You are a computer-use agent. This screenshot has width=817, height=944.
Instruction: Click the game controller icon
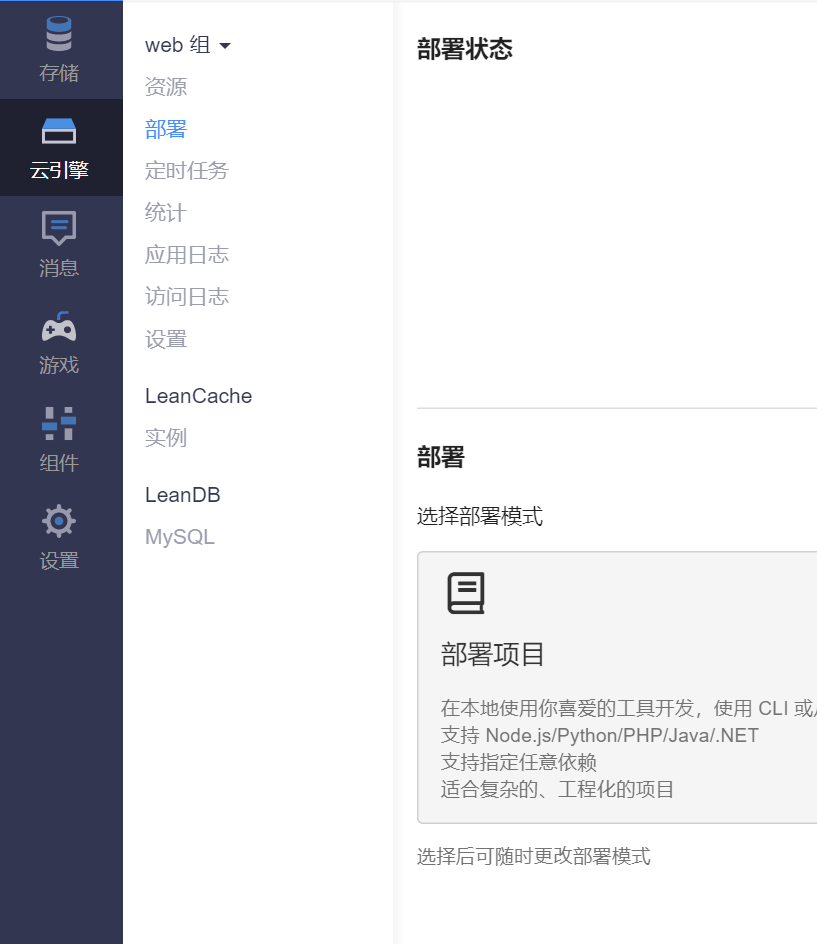(x=59, y=327)
